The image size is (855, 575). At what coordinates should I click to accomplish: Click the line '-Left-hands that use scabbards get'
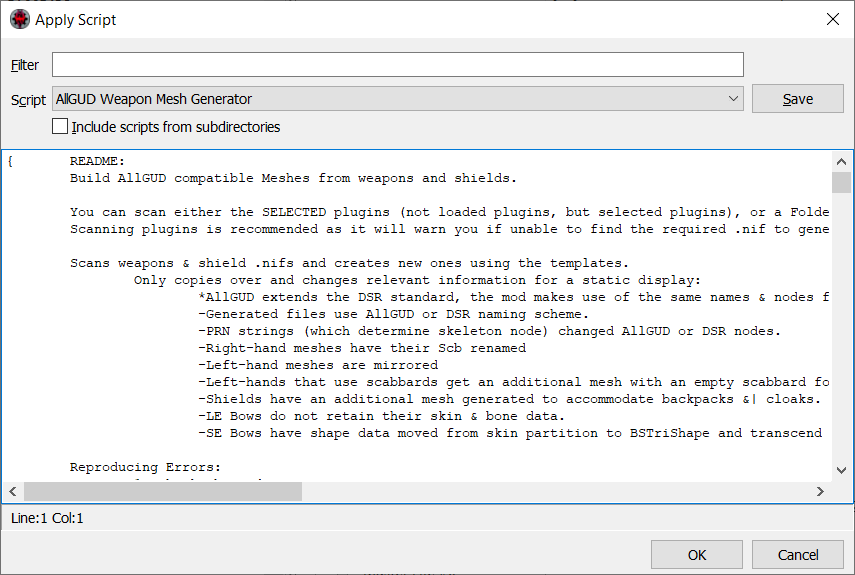[514, 383]
